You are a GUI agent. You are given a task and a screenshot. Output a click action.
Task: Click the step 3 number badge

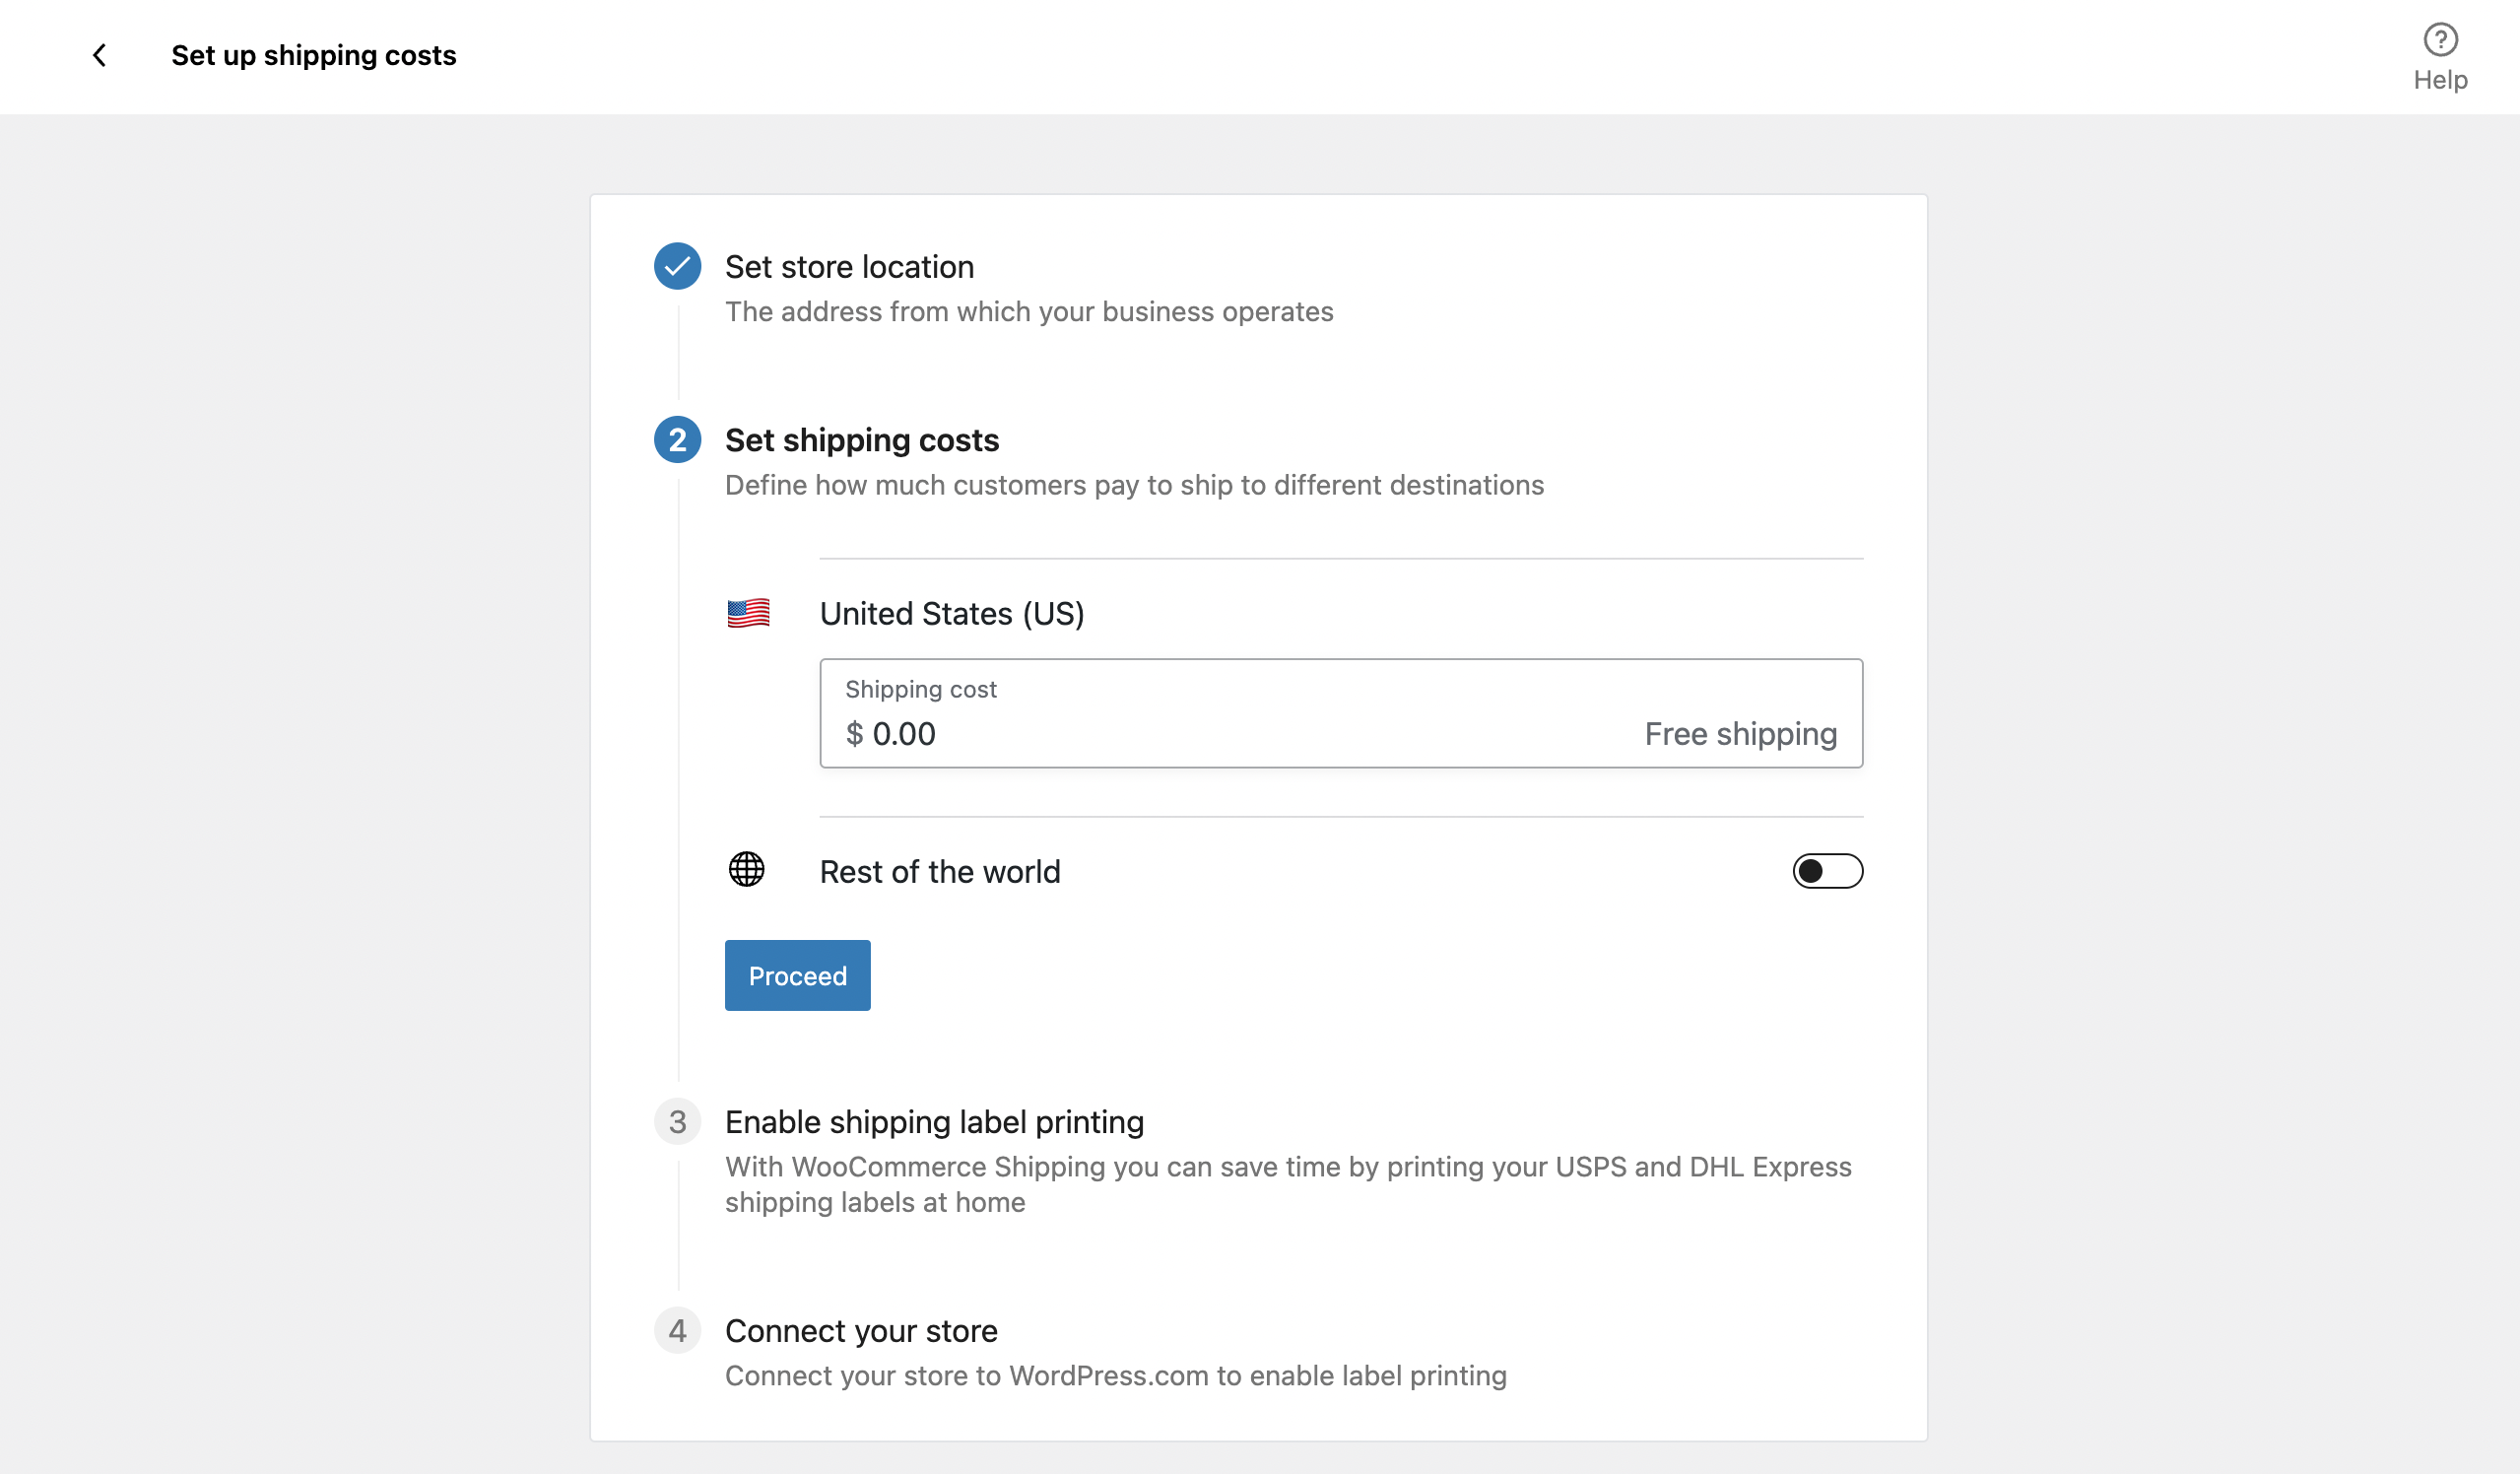tap(677, 1122)
